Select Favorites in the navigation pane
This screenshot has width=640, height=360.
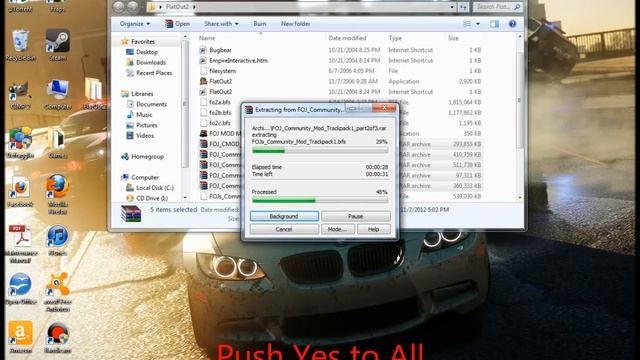(142, 42)
